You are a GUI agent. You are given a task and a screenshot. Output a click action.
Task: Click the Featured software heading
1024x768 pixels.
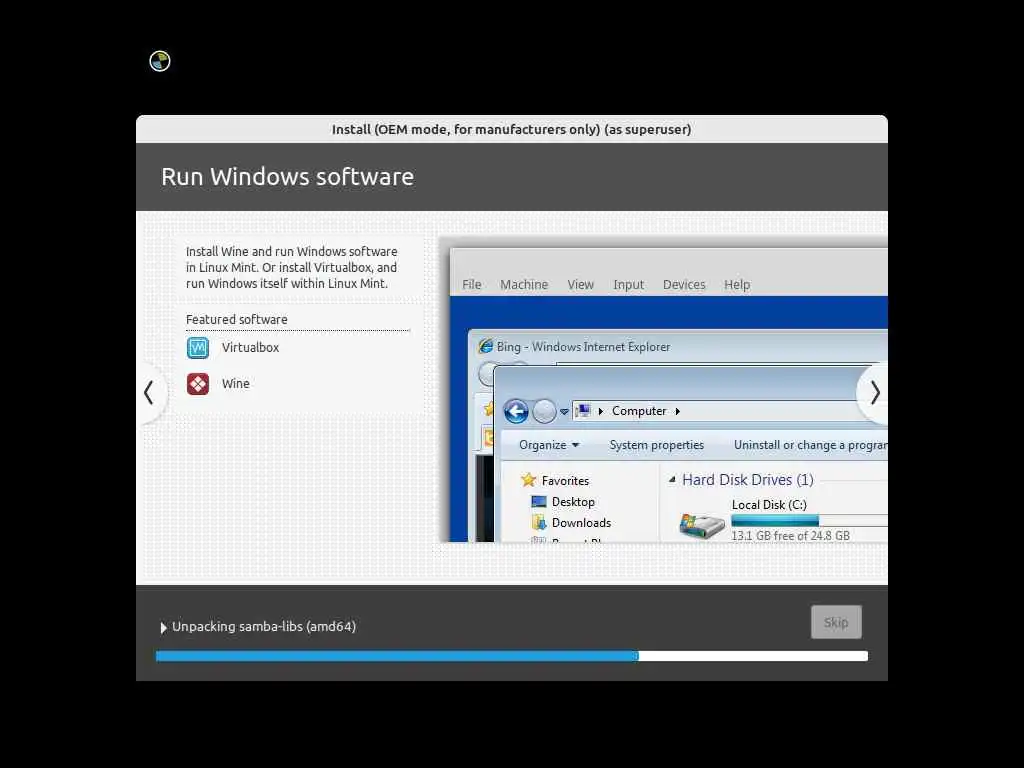(236, 319)
